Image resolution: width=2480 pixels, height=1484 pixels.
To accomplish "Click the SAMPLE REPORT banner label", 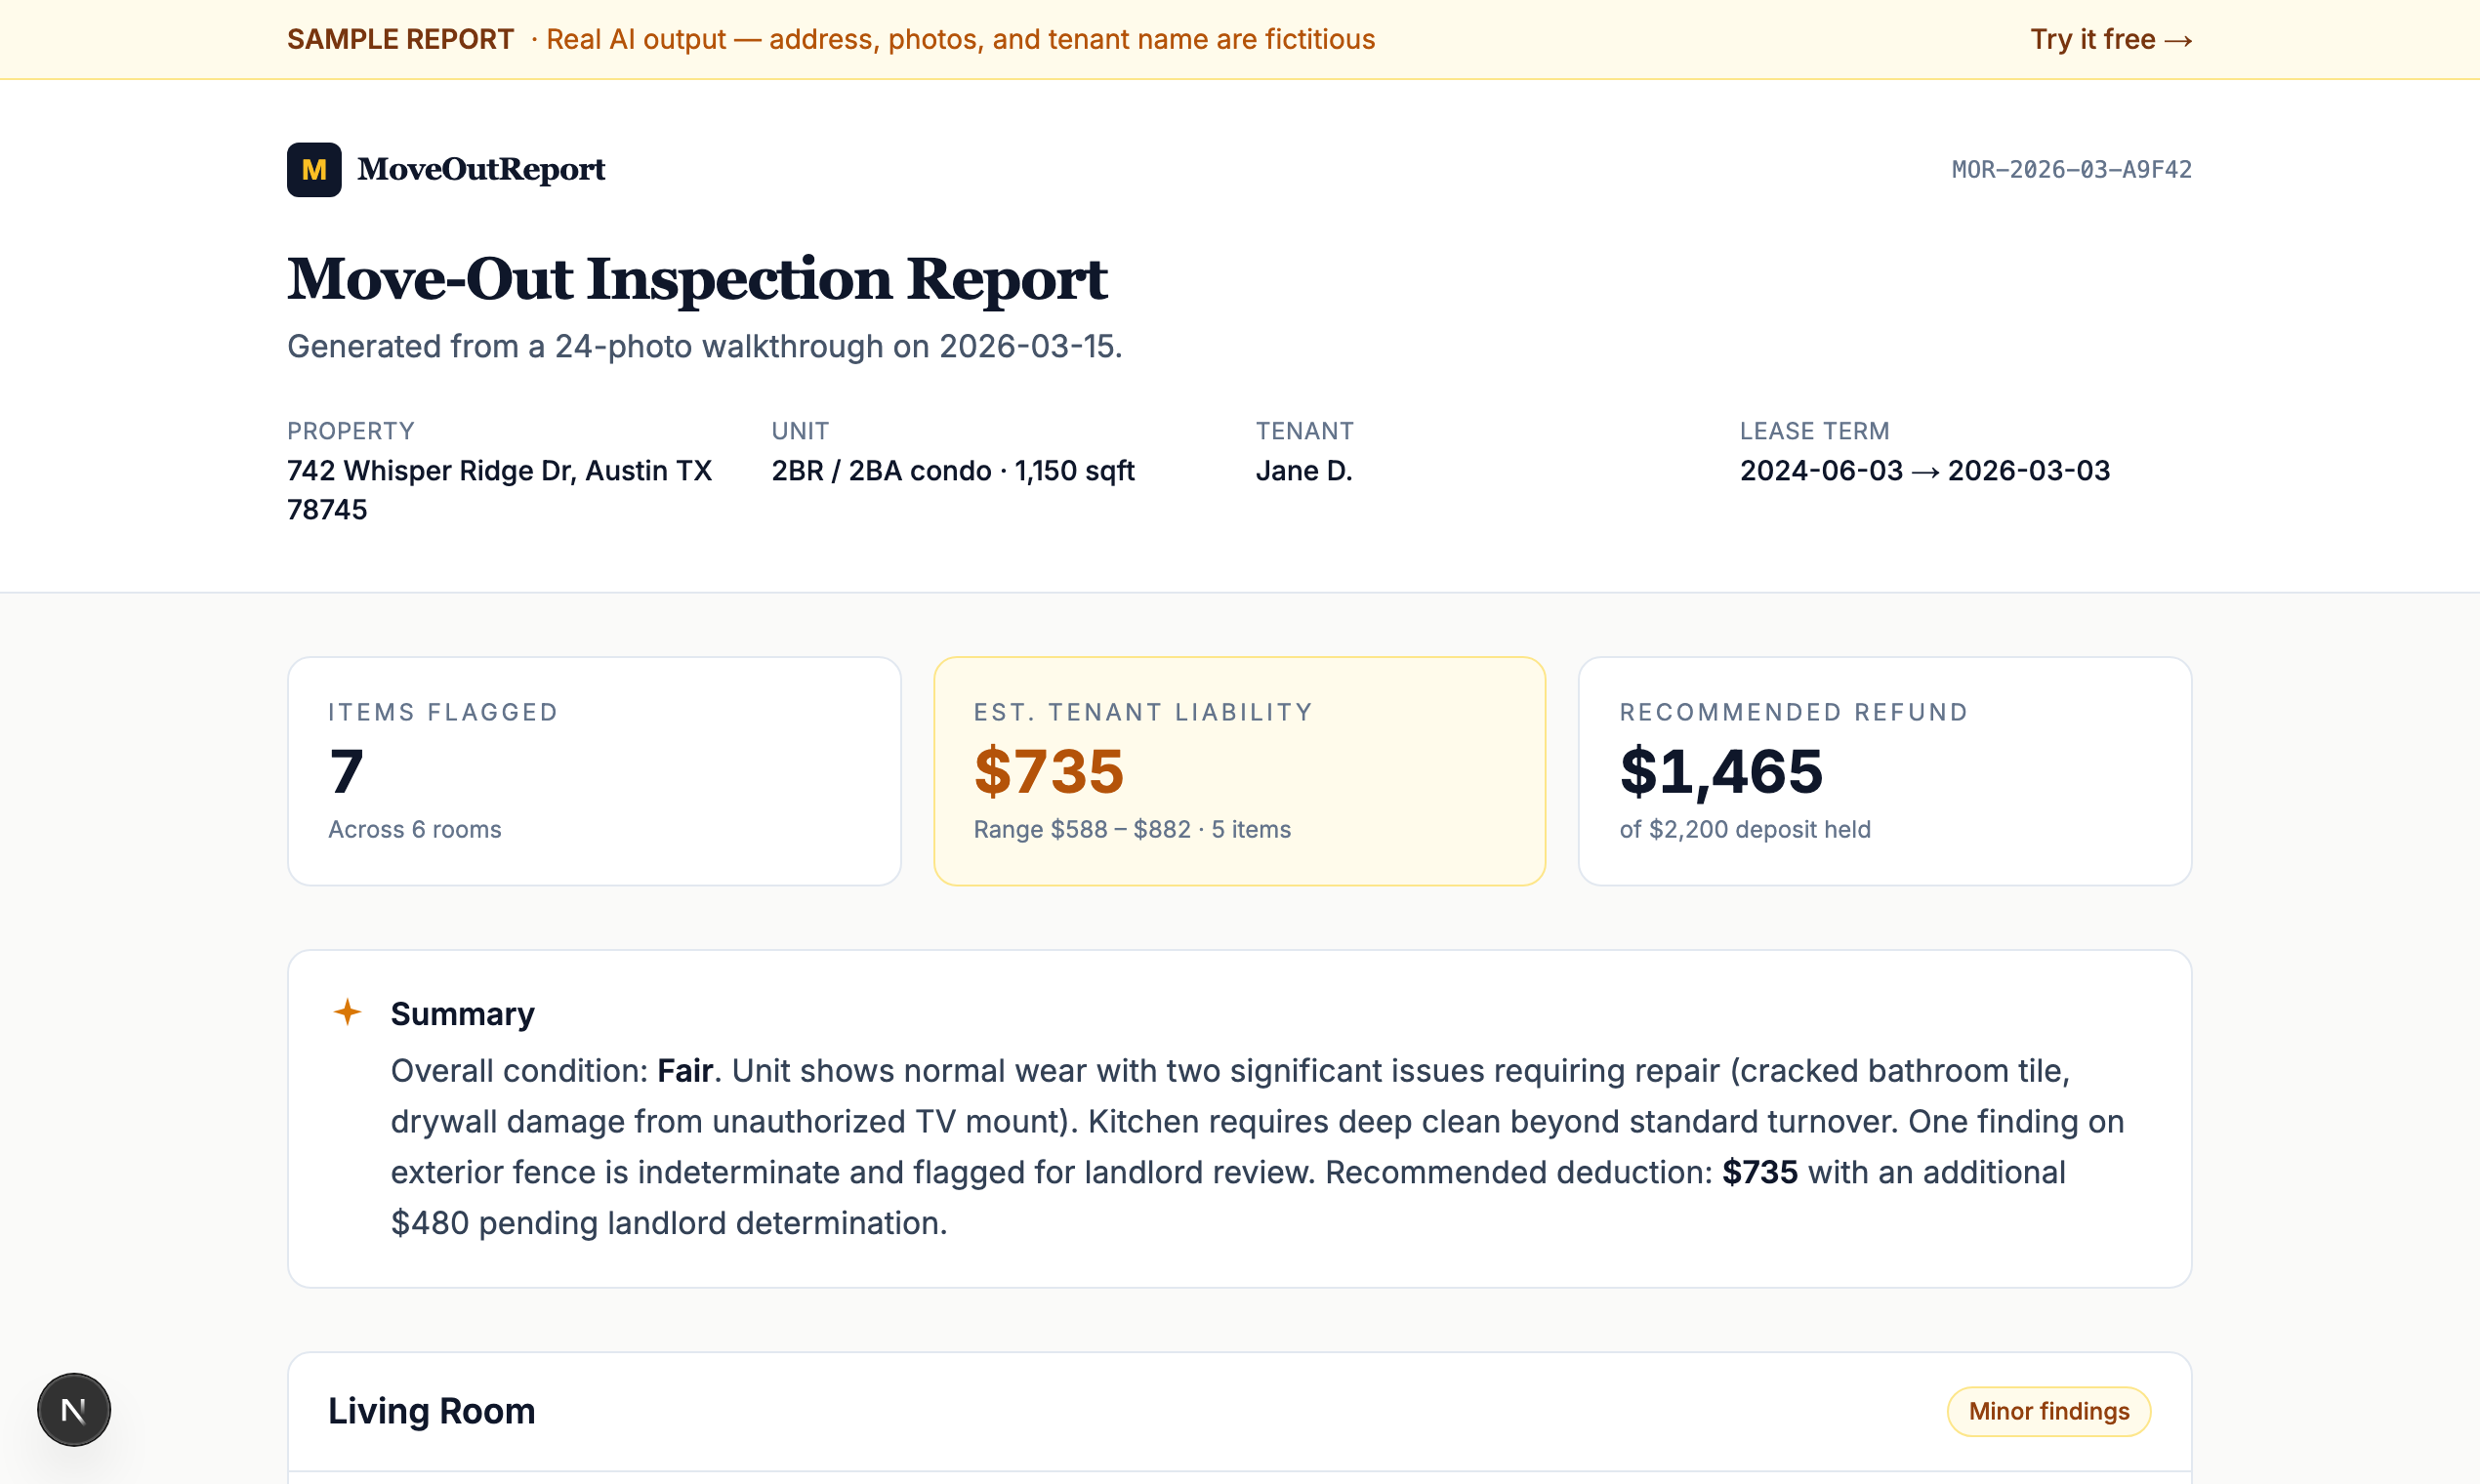I will coord(400,40).
